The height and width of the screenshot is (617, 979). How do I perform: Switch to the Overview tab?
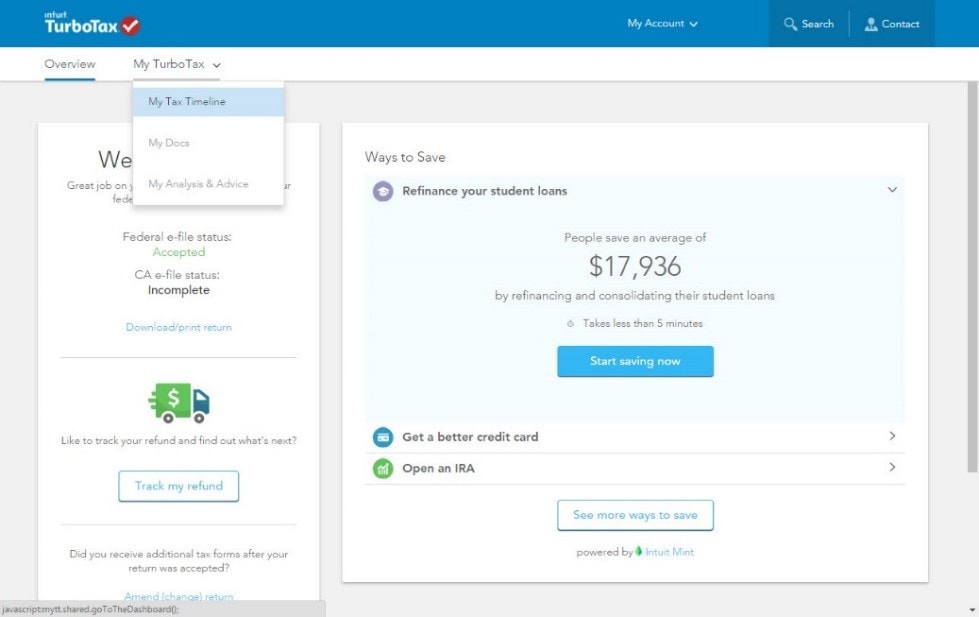pyautogui.click(x=70, y=64)
